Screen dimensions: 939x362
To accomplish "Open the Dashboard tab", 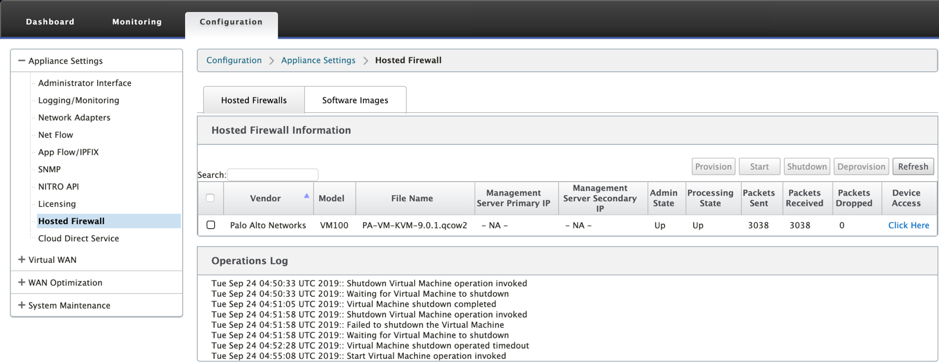I will point(50,22).
